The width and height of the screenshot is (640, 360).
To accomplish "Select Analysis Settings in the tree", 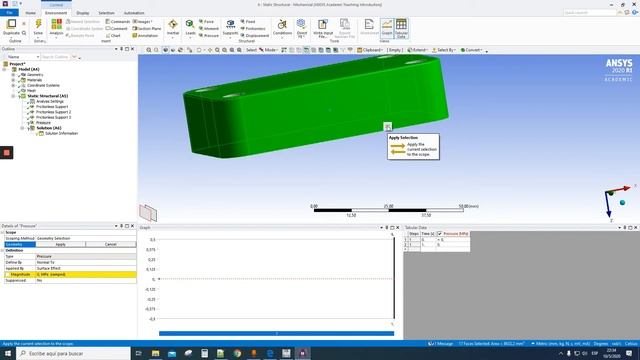I will pyautogui.click(x=50, y=101).
